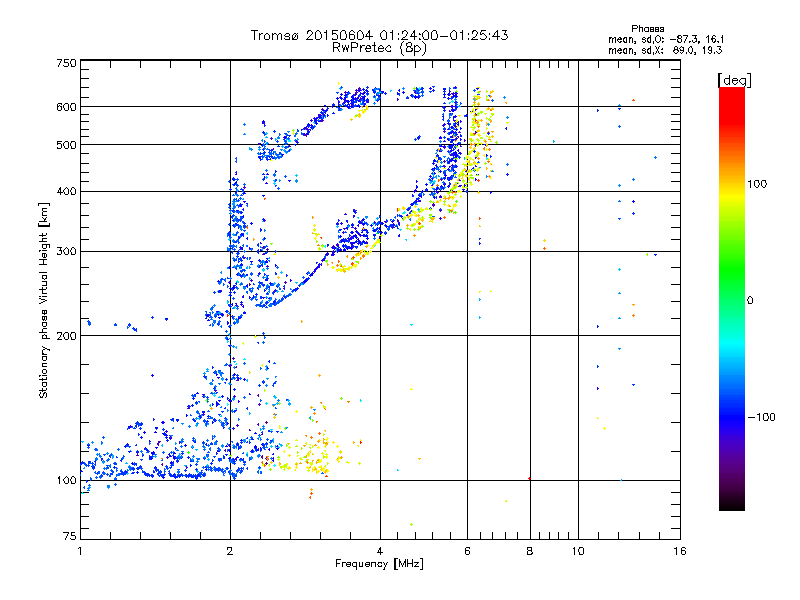This screenshot has height=600, width=800.
Task: Click the plot title 'Tromsø 20150604 01:24:00-01:25:43'
Action: click(379, 35)
